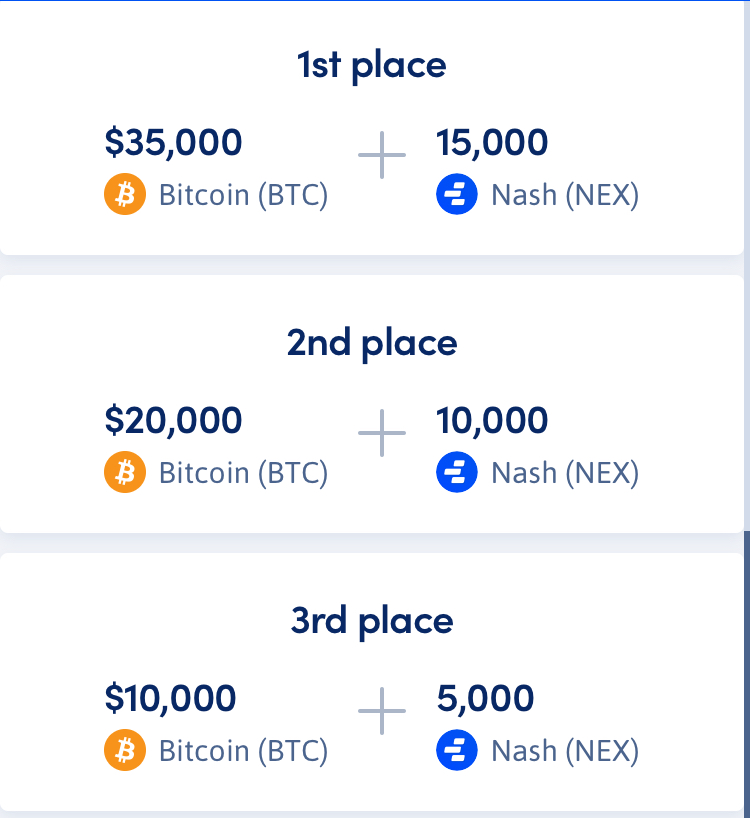
Task: Click the Bitcoin icon in 1st place card
Action: click(x=125, y=194)
